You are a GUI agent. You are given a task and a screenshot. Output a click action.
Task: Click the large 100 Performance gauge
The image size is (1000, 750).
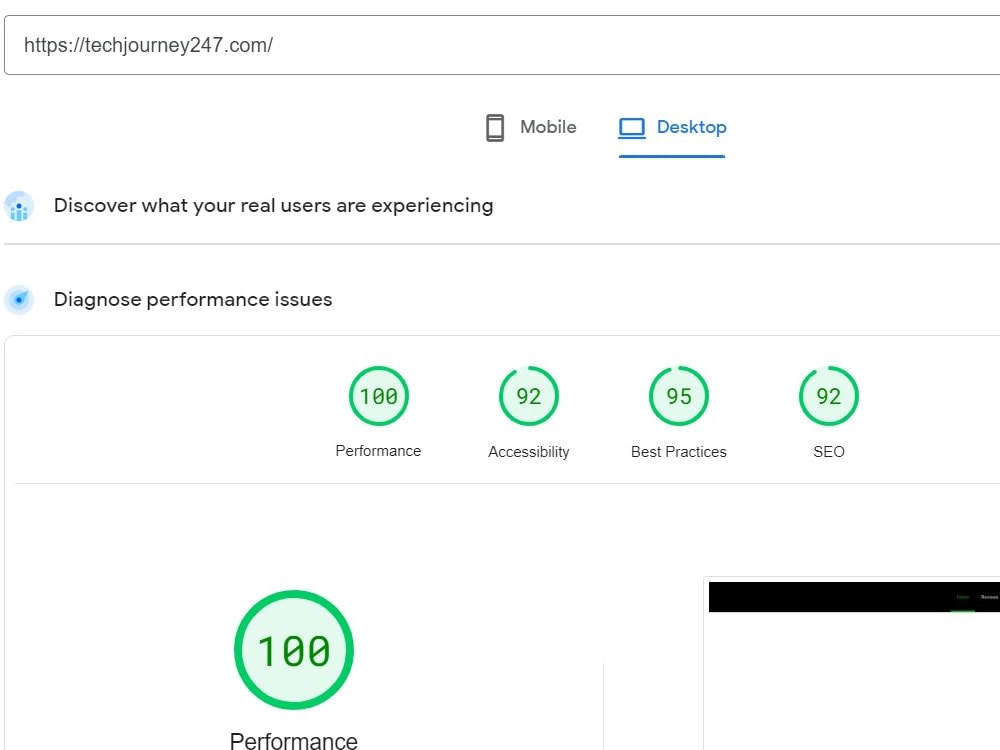coord(293,649)
